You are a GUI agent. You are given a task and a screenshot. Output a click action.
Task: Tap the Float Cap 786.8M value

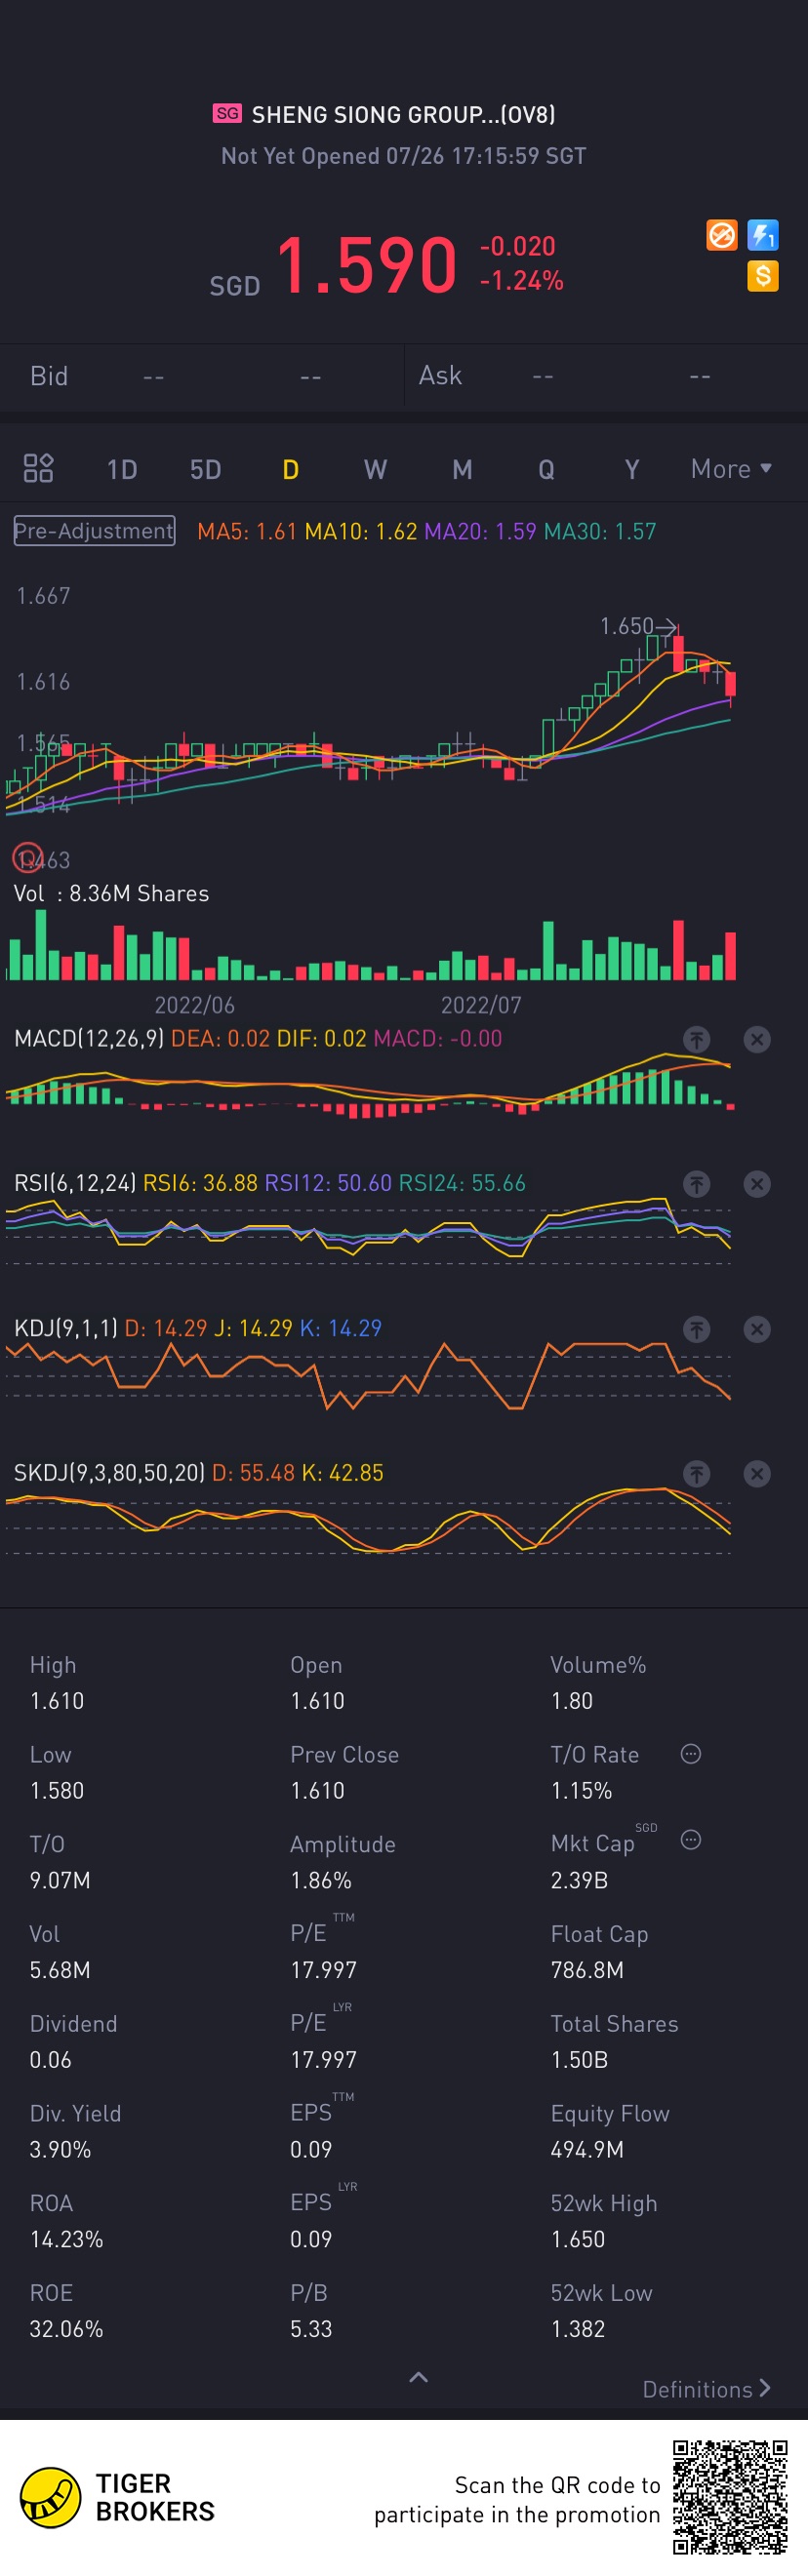(587, 1970)
